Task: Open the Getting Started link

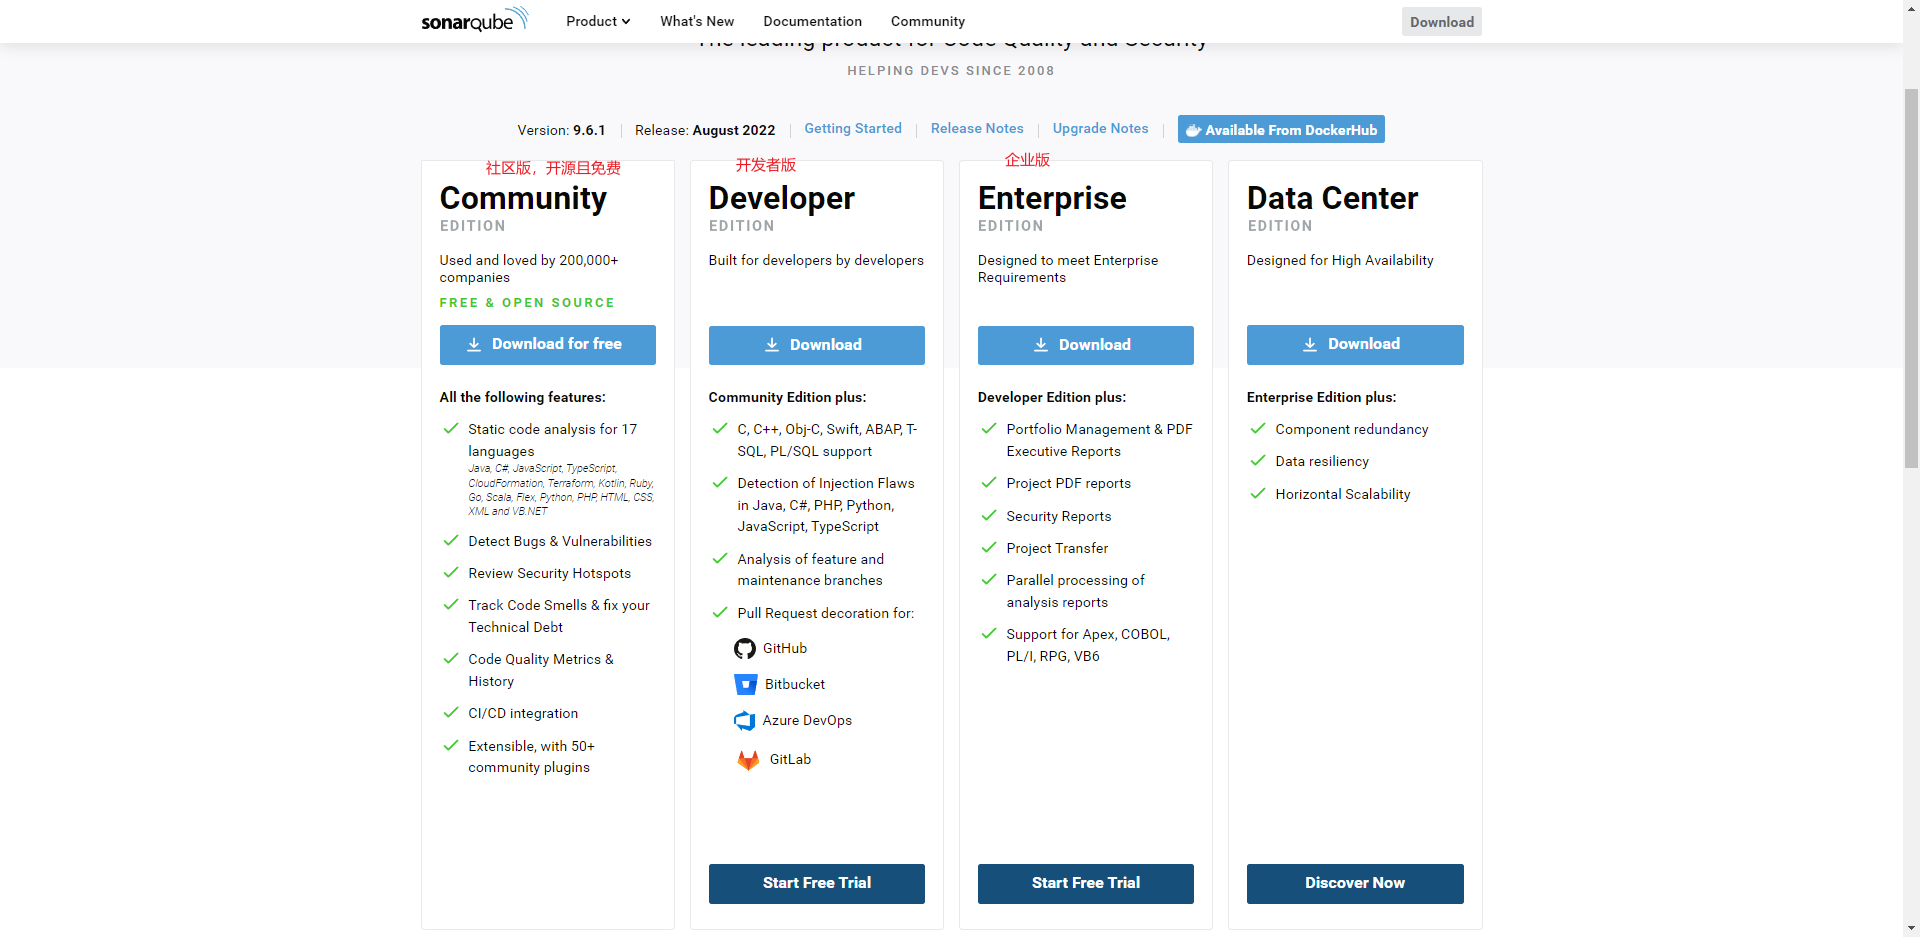Action: (x=853, y=128)
